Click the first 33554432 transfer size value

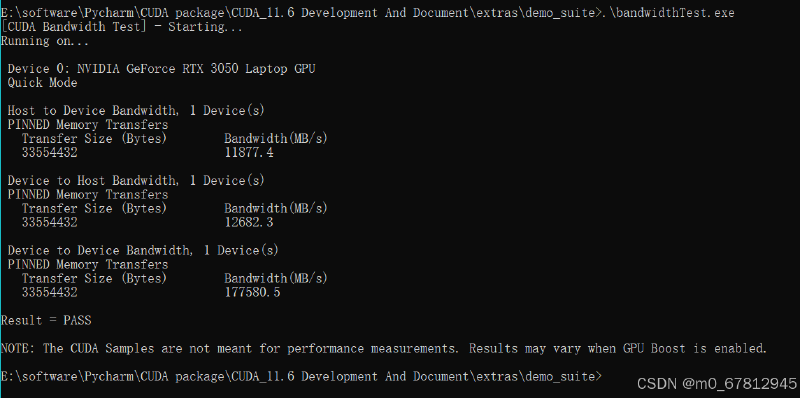point(49,153)
